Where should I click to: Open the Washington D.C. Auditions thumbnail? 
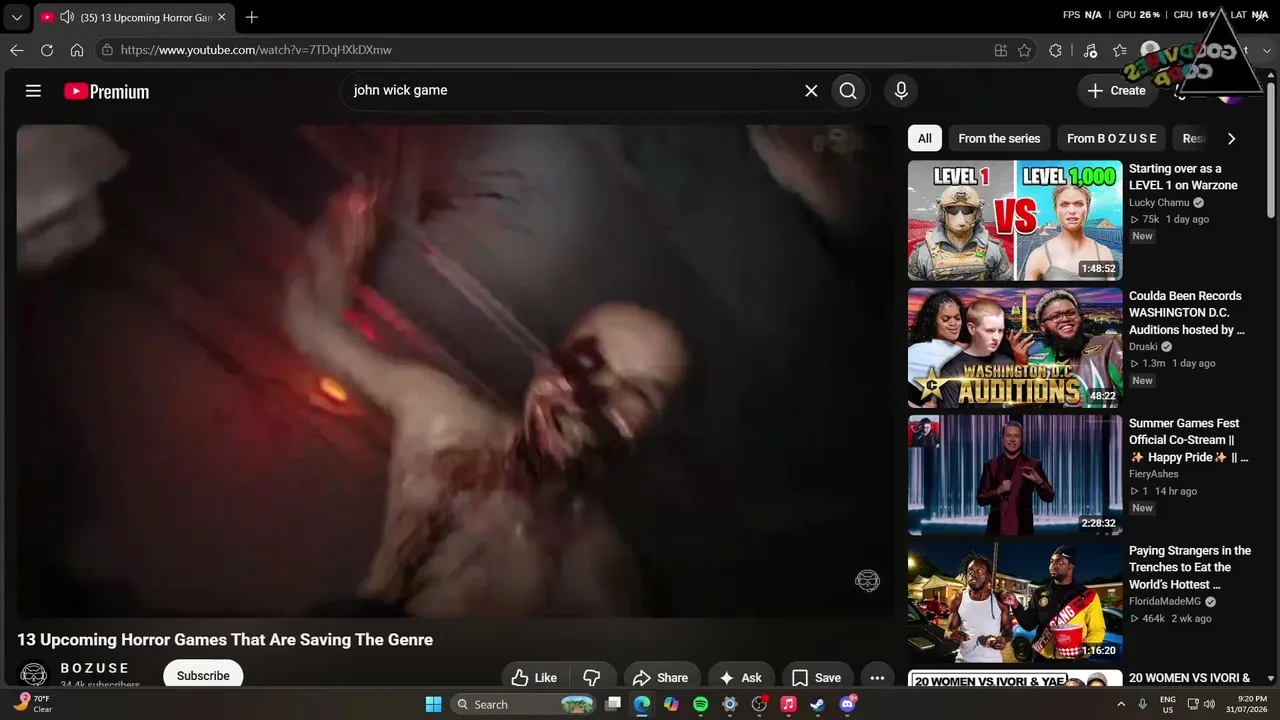tap(1015, 348)
